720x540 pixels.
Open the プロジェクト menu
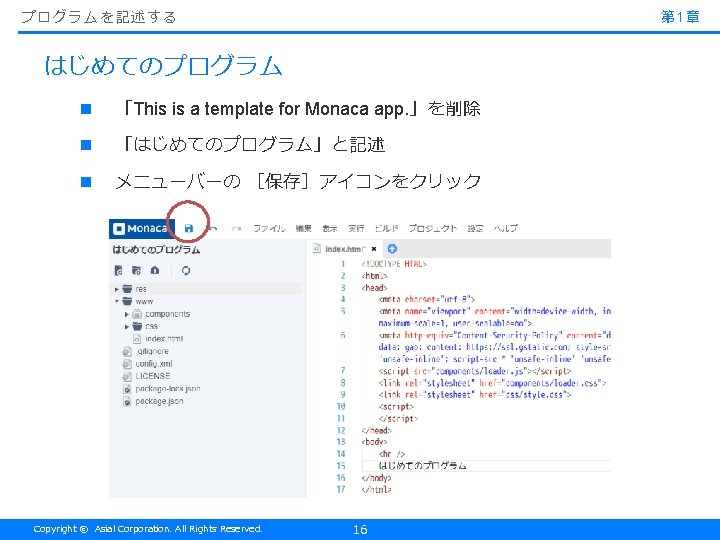(x=433, y=228)
